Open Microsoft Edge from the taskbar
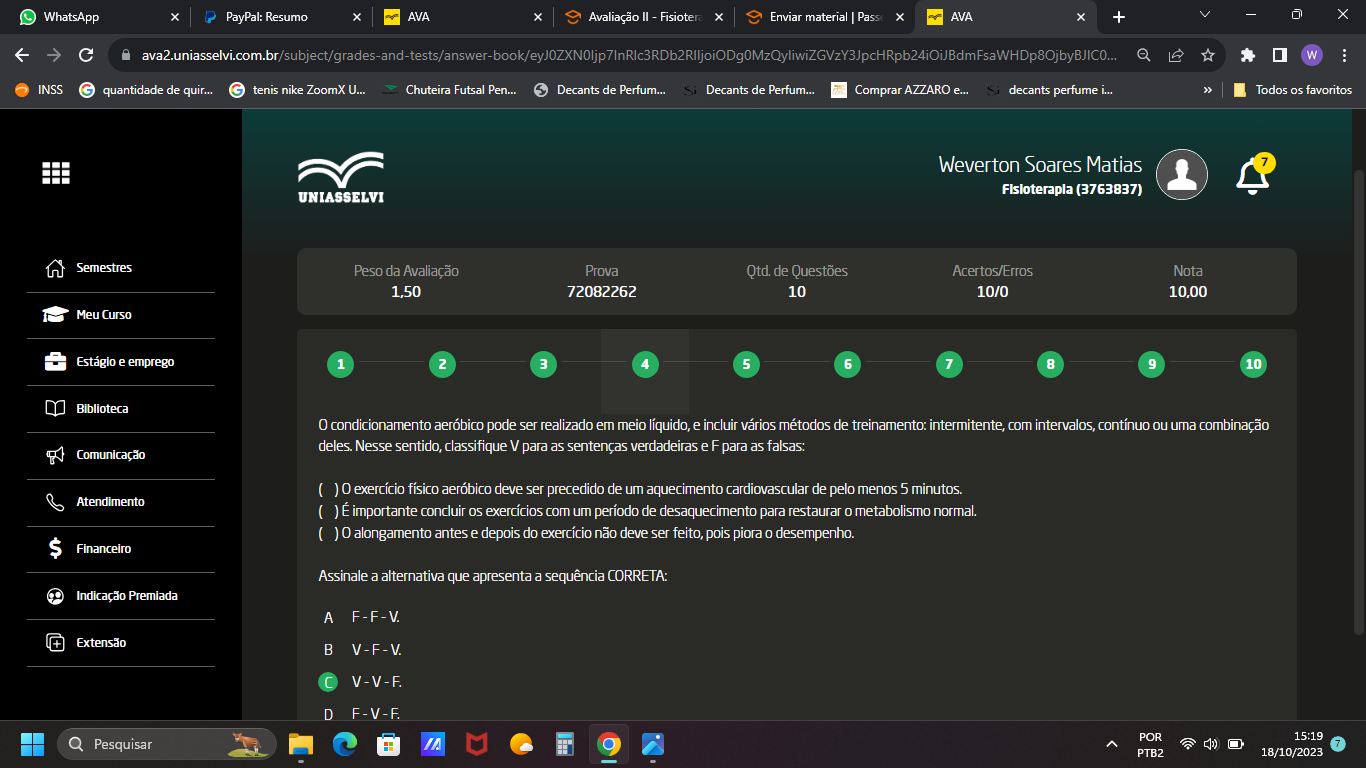The image size is (1366, 768). click(x=344, y=744)
